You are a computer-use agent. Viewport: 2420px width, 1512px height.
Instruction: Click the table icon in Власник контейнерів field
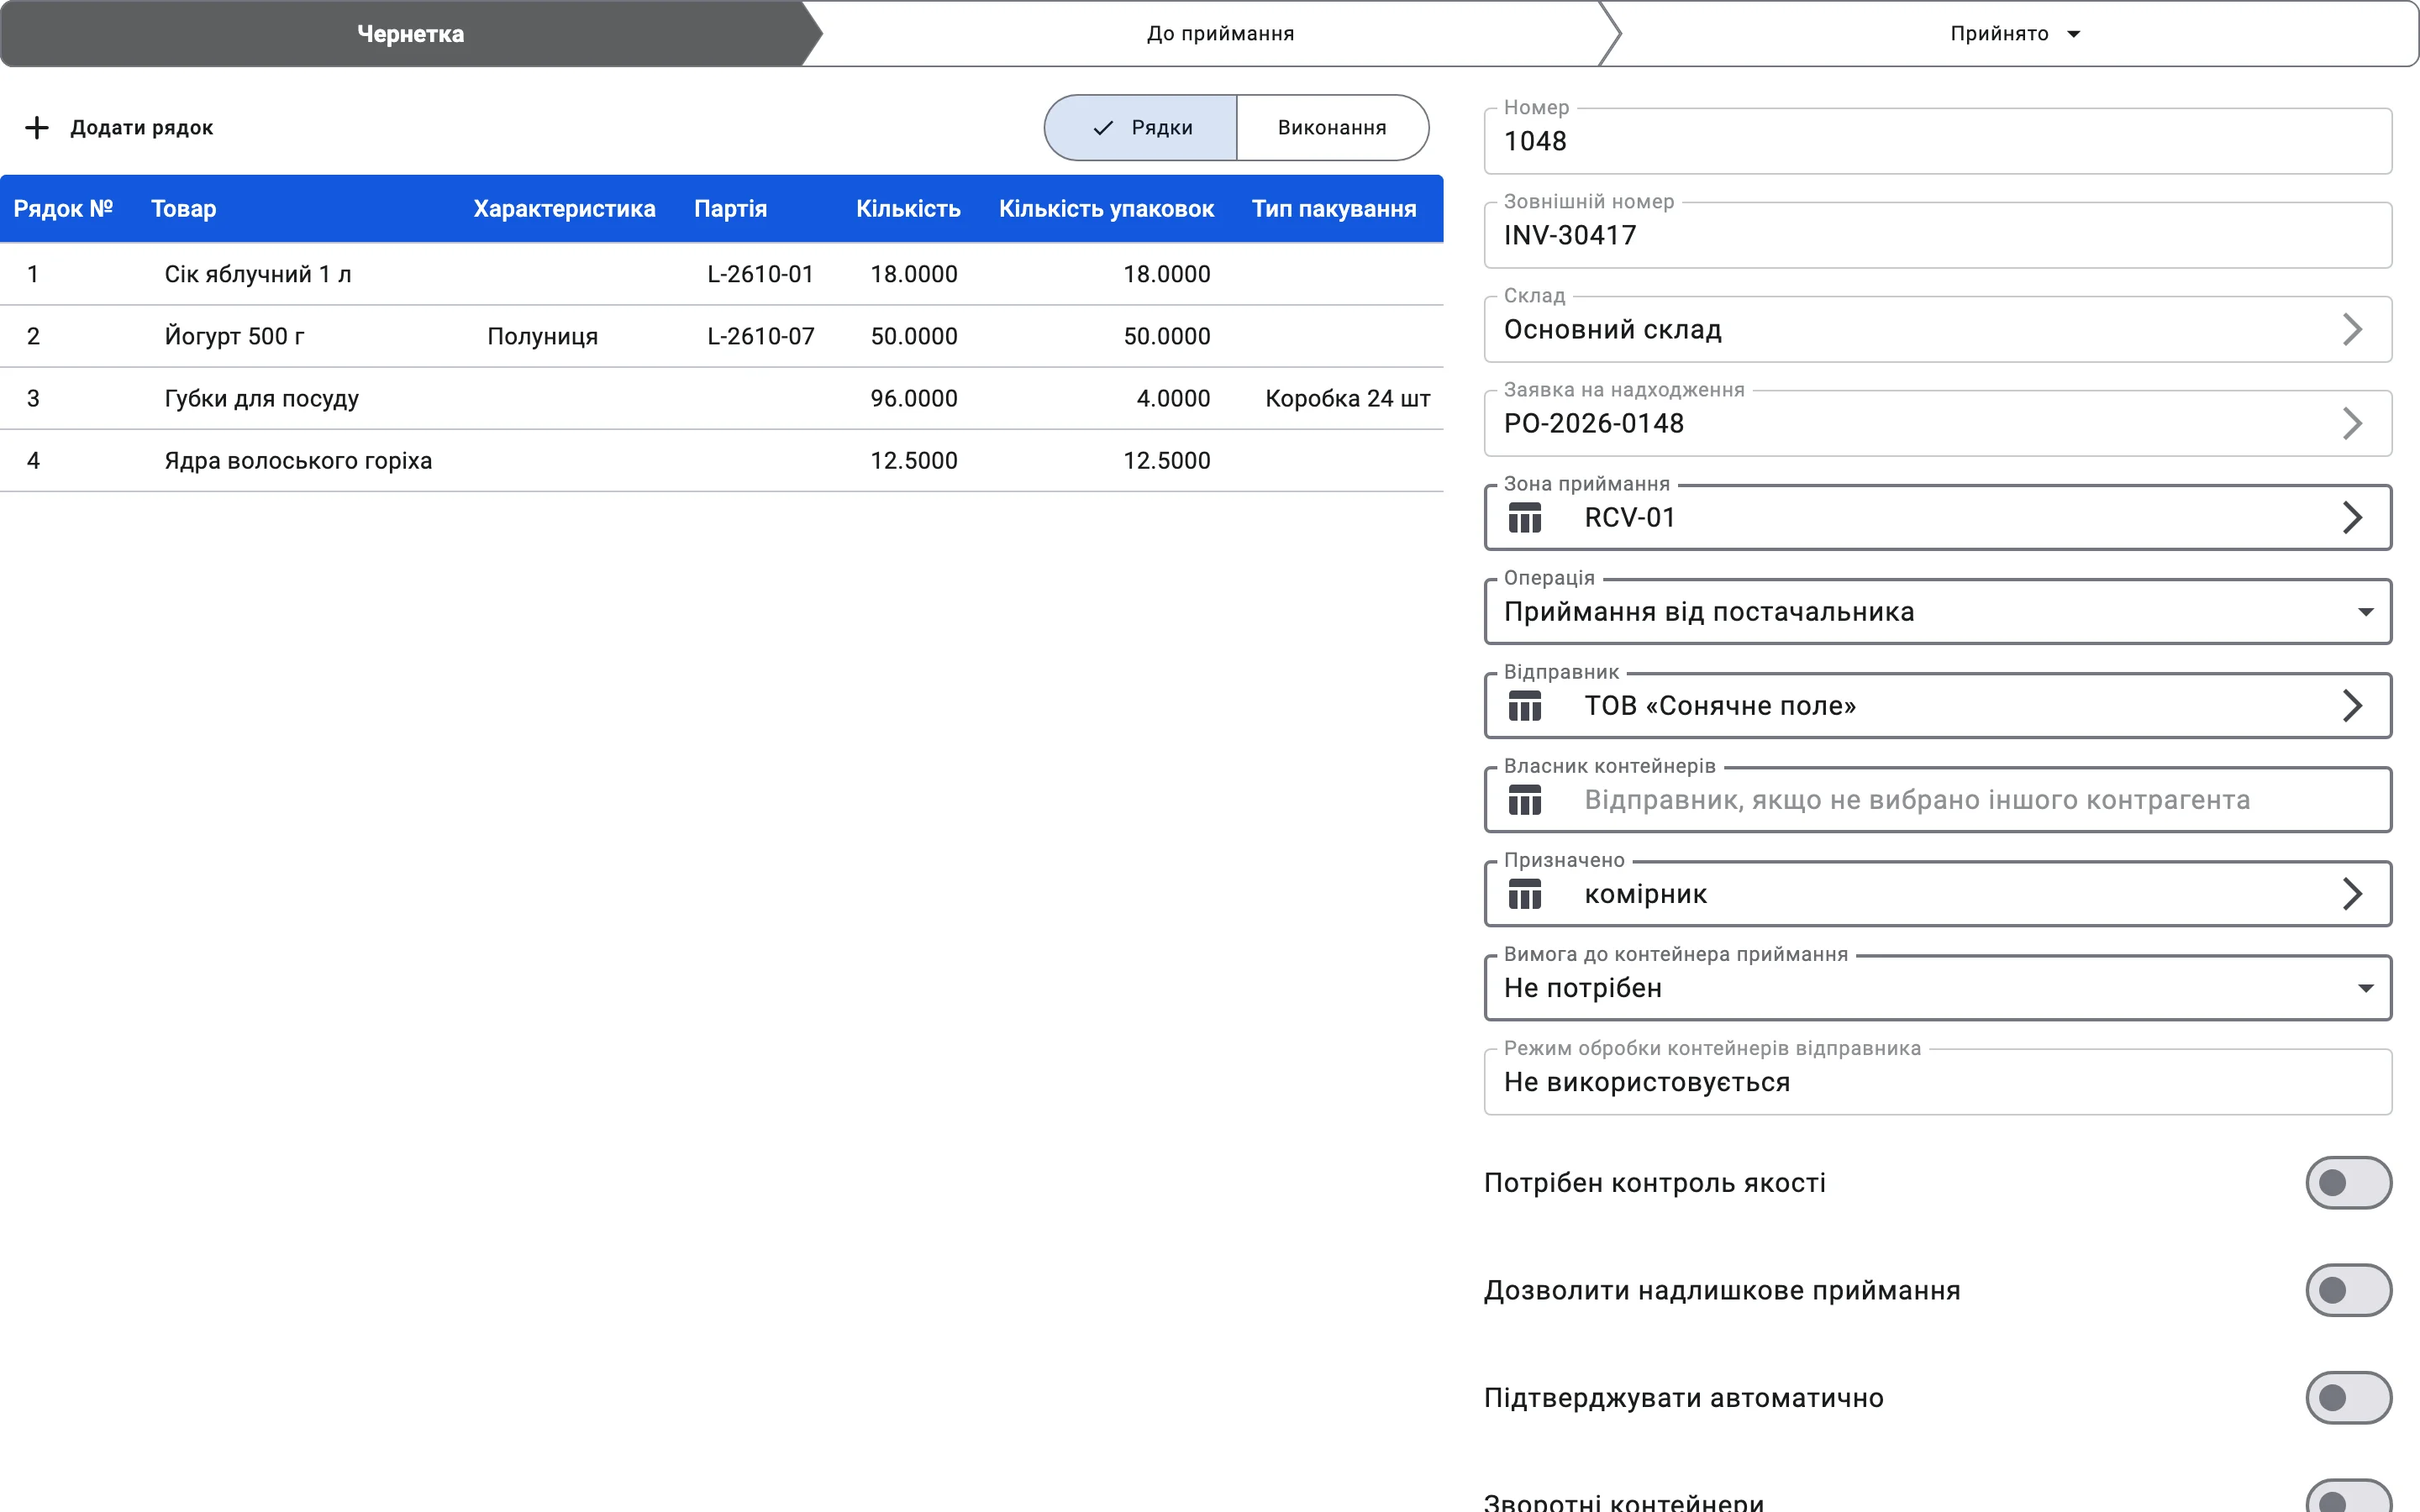pos(1524,800)
